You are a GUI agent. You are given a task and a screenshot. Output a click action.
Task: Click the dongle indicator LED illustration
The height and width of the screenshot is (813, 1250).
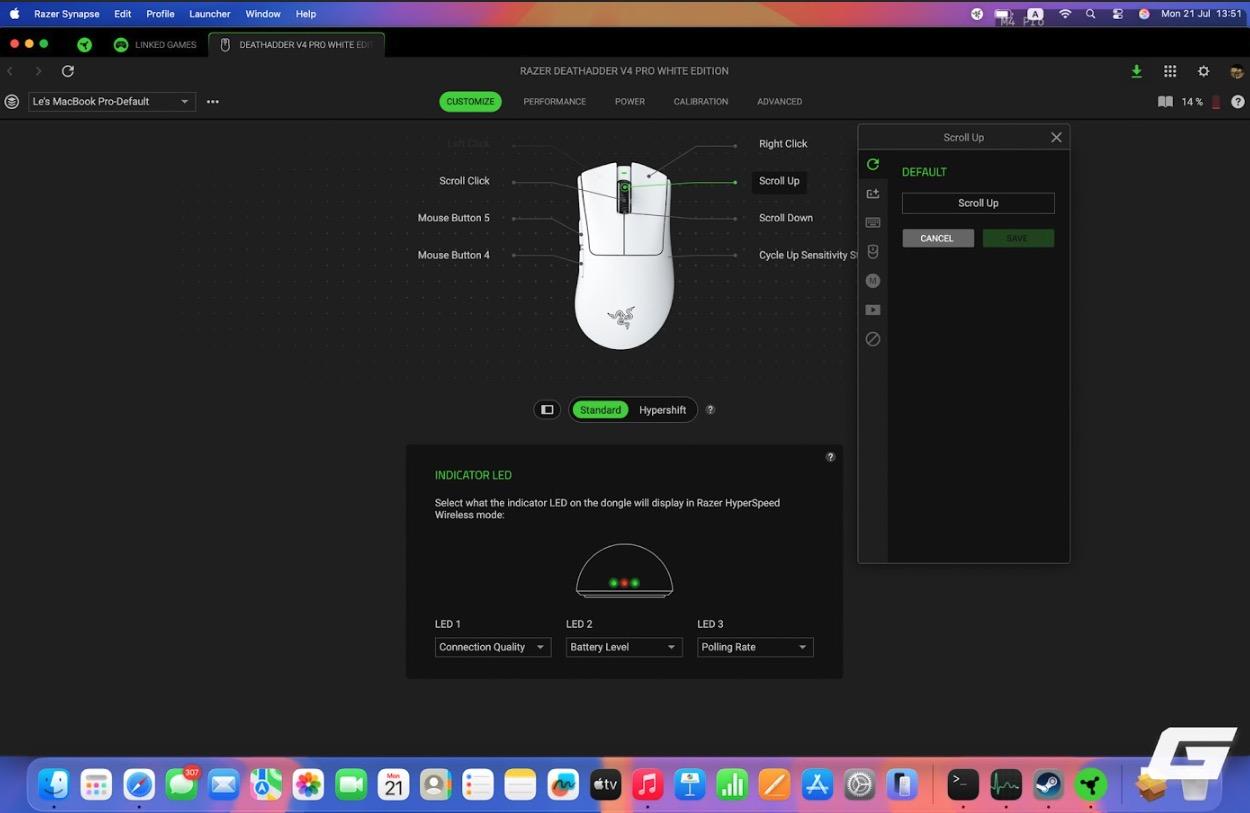click(x=624, y=571)
